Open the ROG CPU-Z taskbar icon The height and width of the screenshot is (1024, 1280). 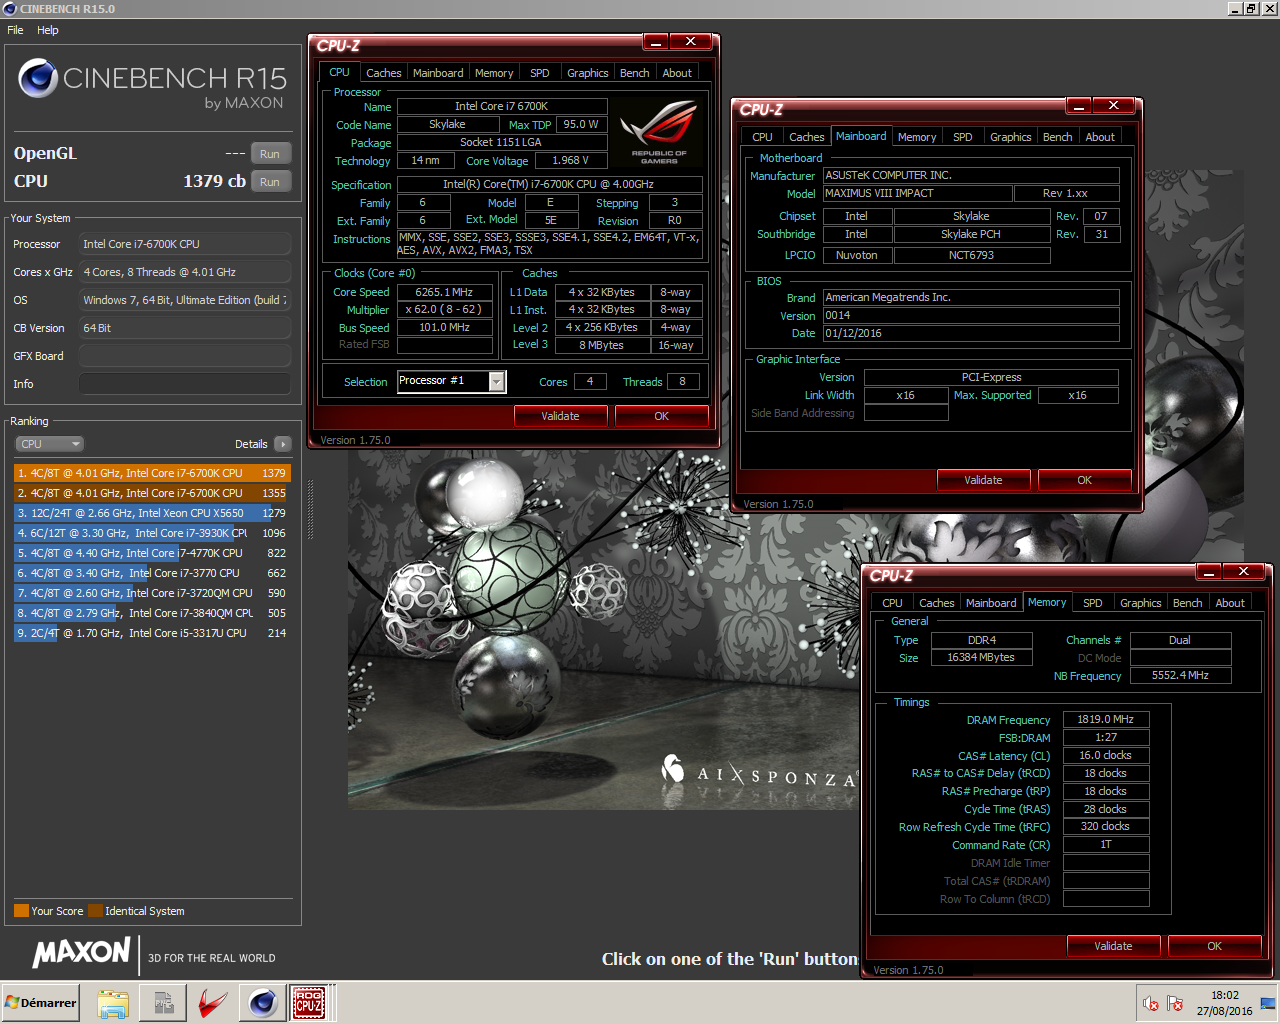[x=309, y=1003]
